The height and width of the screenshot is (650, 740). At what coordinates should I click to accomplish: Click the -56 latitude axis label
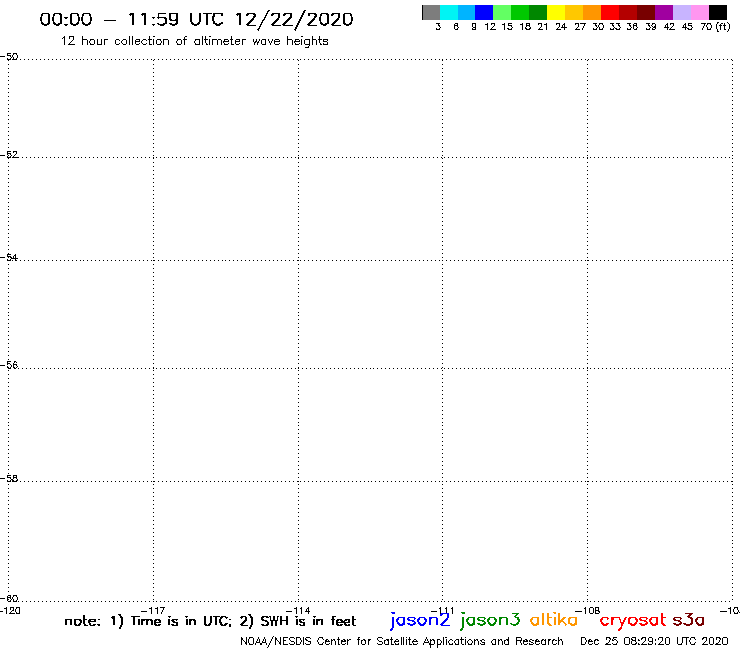pyautogui.click(x=9, y=365)
